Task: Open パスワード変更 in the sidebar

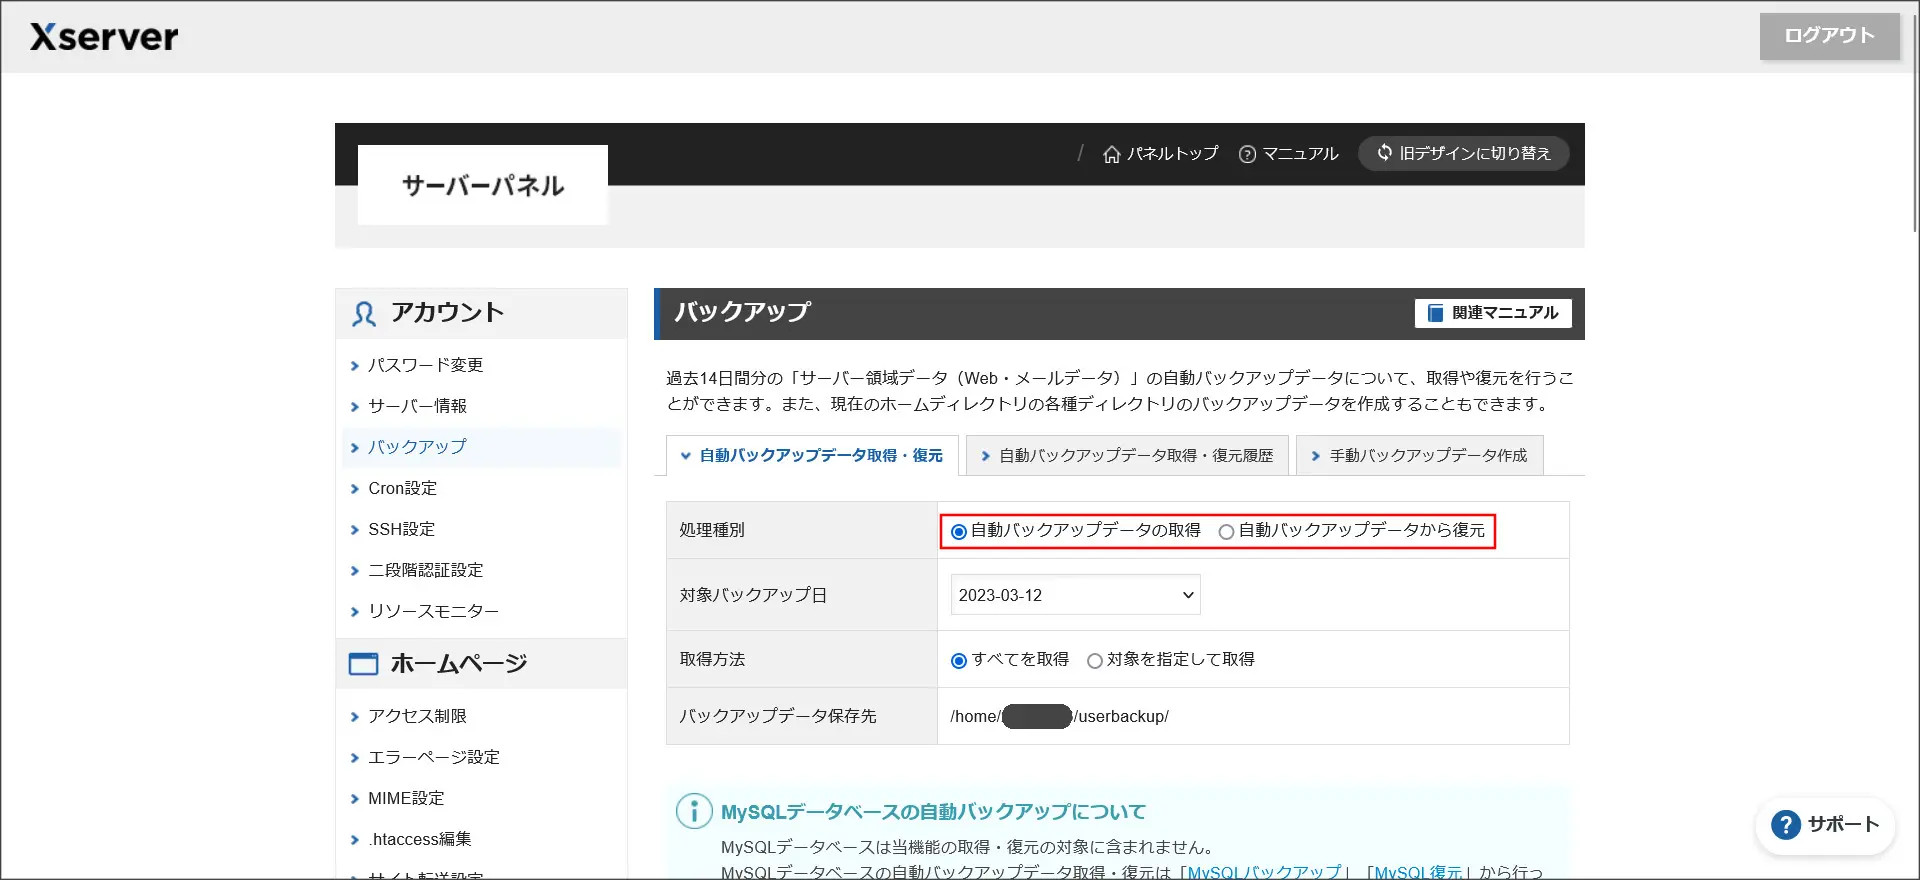Action: (x=426, y=365)
